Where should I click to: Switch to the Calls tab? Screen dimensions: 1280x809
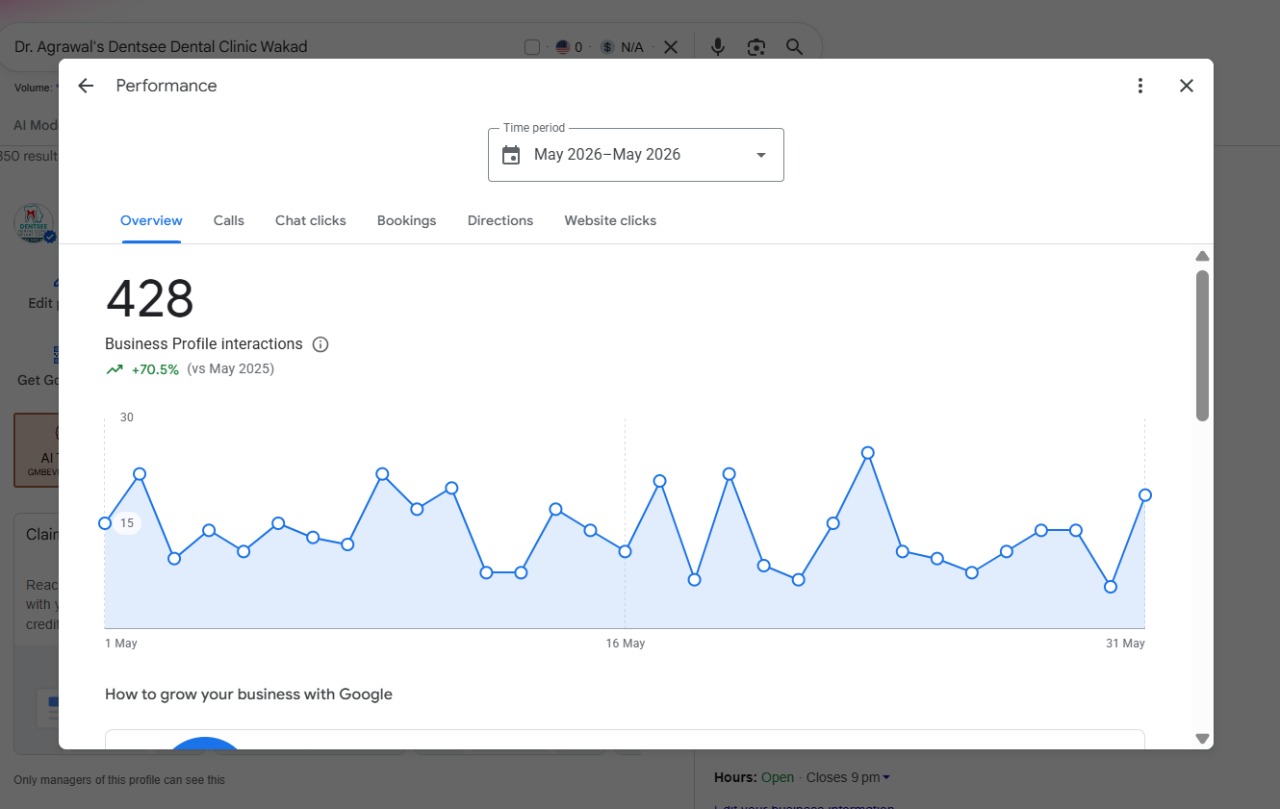tap(229, 220)
